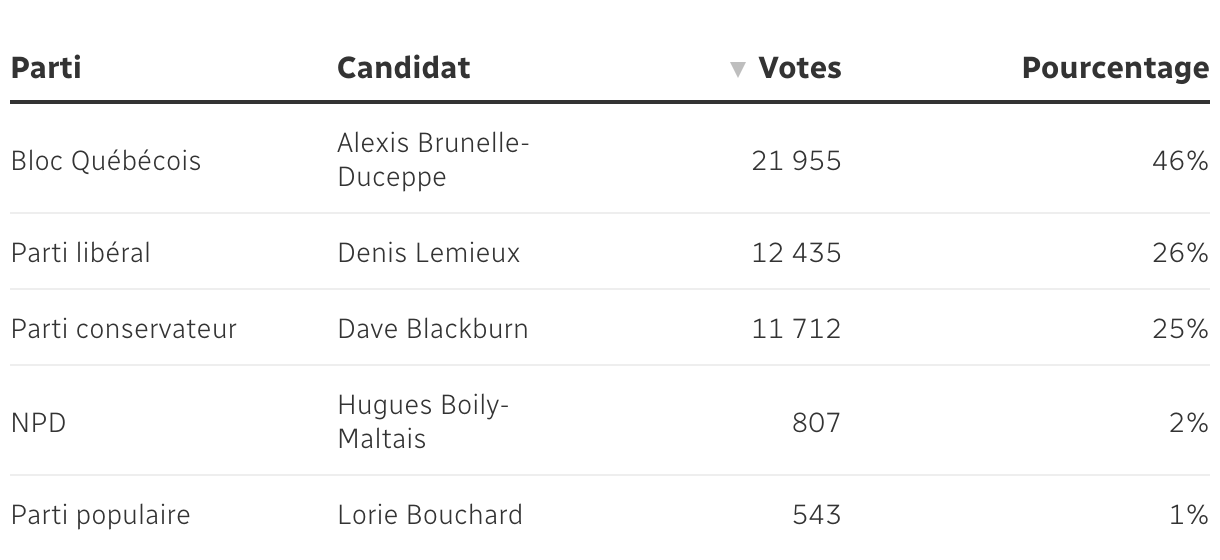This screenshot has height=560, width=1220.
Task: Click candidate Alexis Brunelle-Duceppe
Action: [432, 160]
